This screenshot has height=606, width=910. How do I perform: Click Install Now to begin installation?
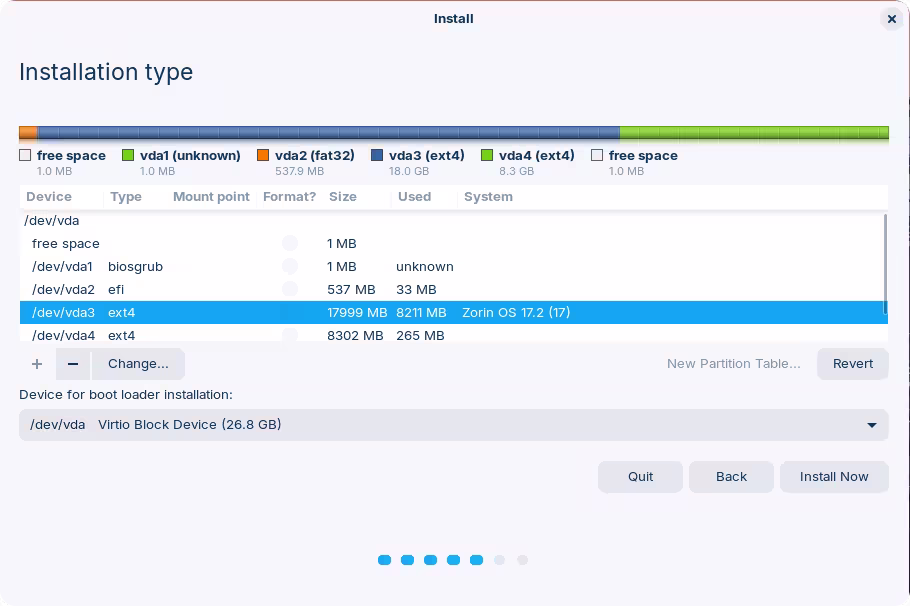click(833, 477)
